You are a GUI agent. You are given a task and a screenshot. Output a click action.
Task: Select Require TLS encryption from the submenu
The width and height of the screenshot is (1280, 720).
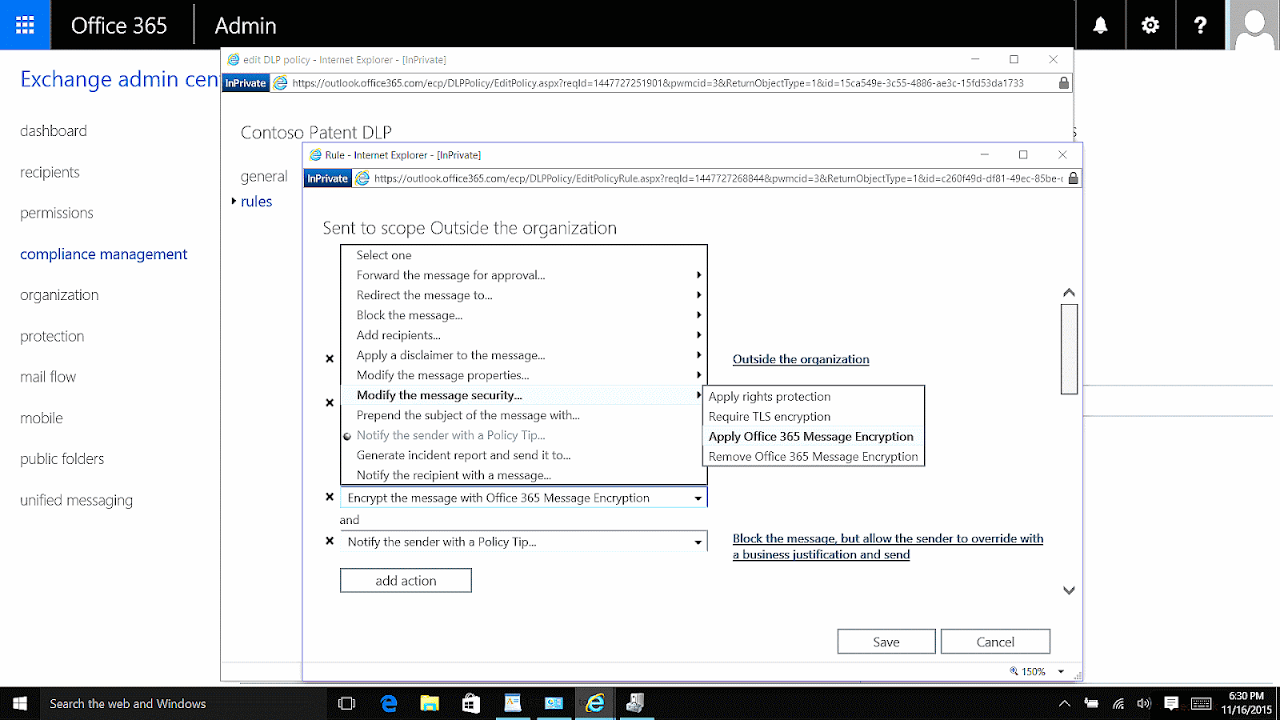coord(814,417)
